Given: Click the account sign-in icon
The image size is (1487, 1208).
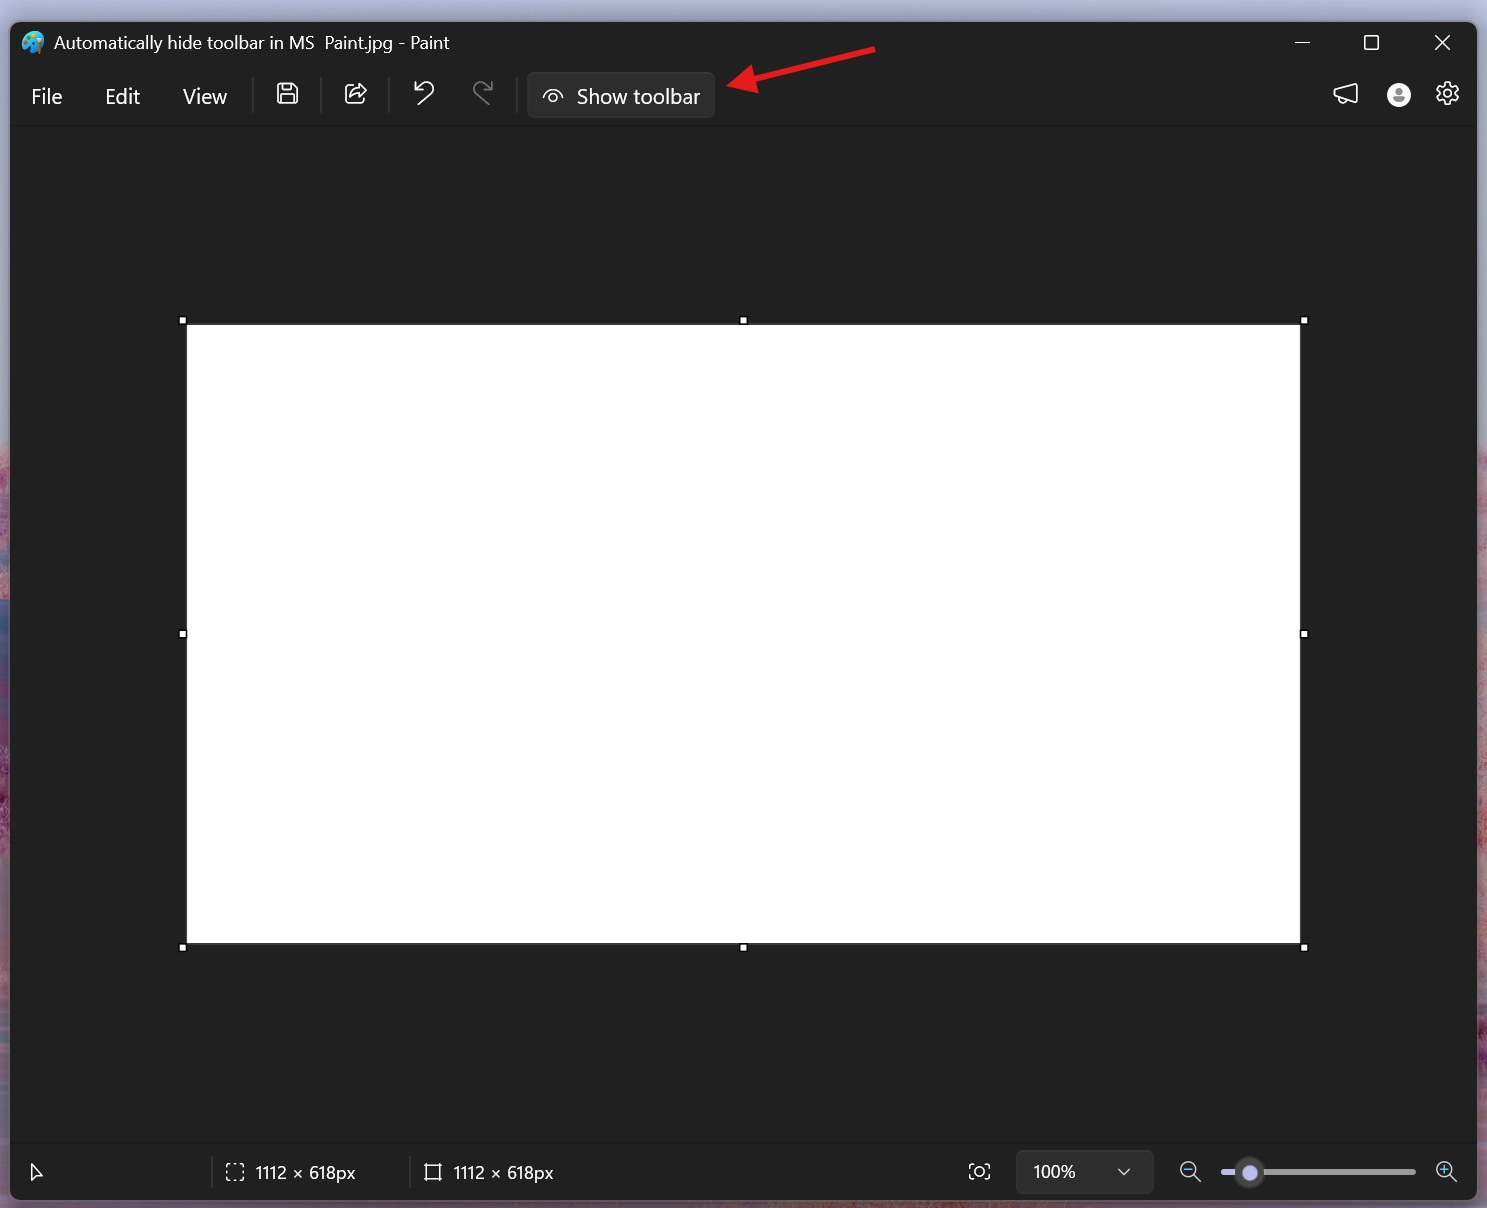Looking at the screenshot, I should (1397, 94).
